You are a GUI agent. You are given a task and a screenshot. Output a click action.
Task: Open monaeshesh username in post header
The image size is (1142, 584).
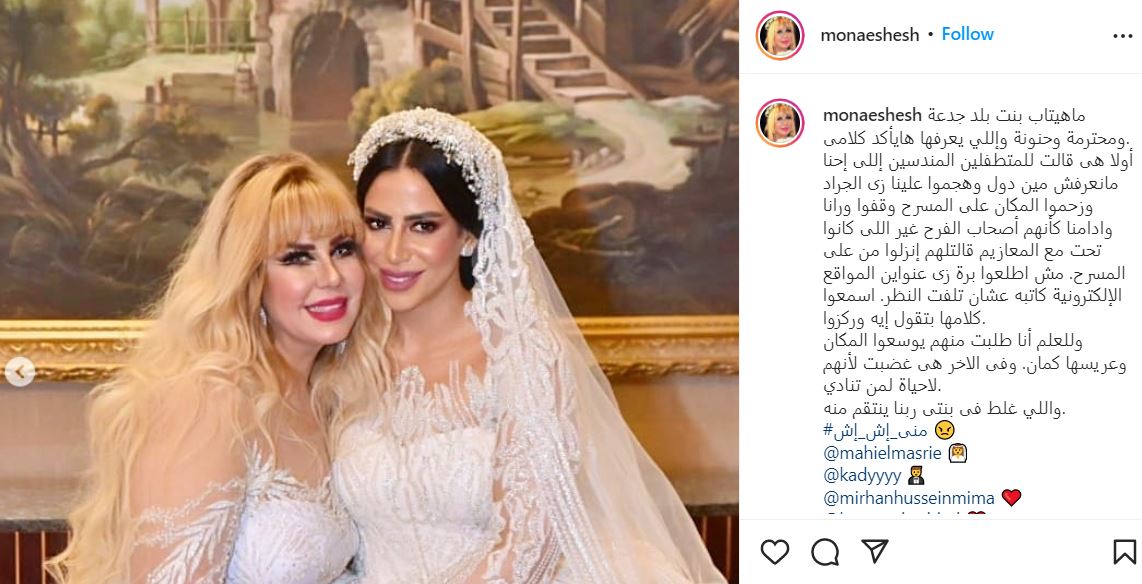[x=870, y=35]
